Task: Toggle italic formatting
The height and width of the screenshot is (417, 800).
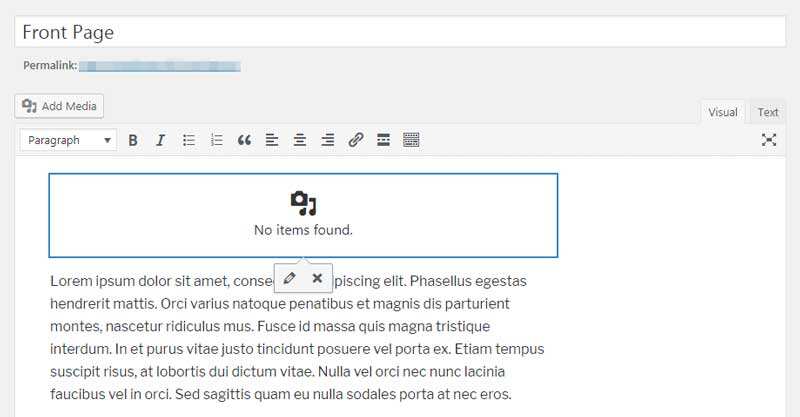Action: (x=161, y=140)
